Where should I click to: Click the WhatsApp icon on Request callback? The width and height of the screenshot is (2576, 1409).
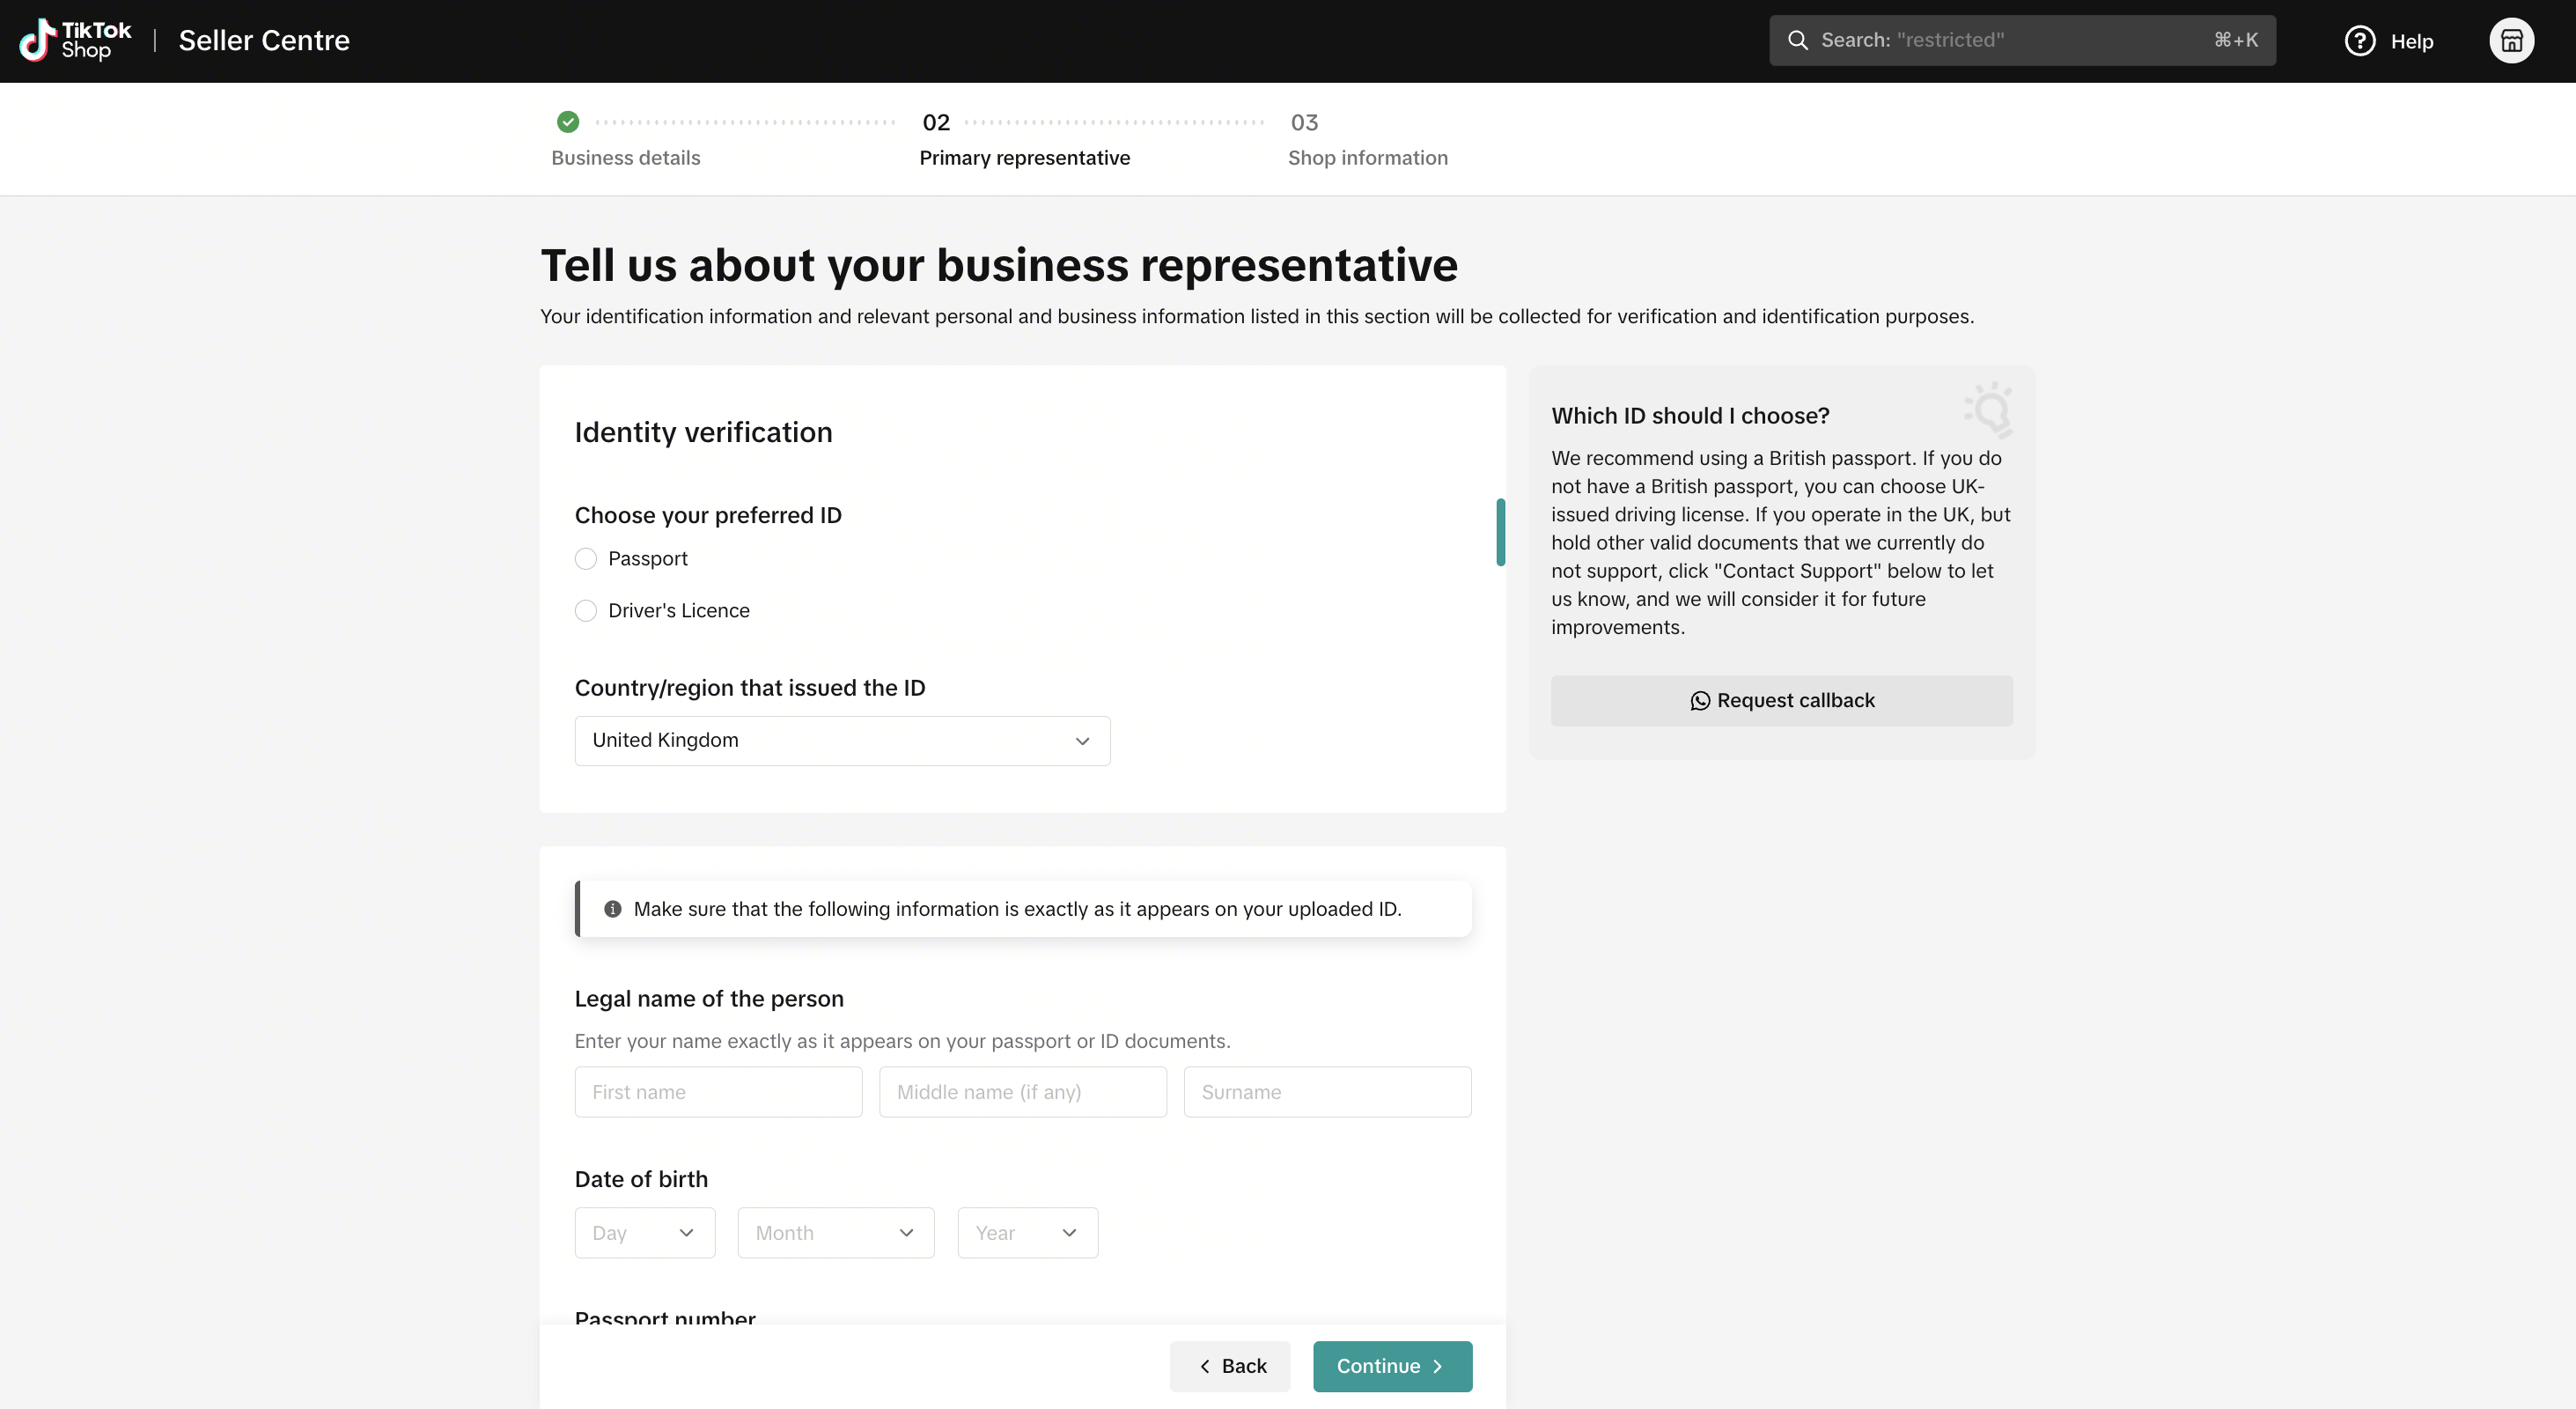[x=1700, y=701]
